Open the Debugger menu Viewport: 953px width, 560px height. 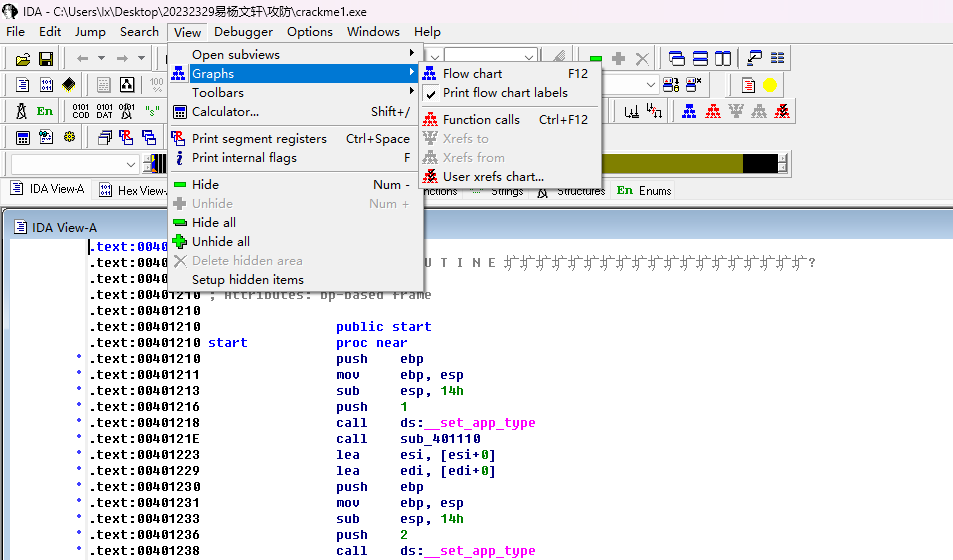tap(243, 31)
